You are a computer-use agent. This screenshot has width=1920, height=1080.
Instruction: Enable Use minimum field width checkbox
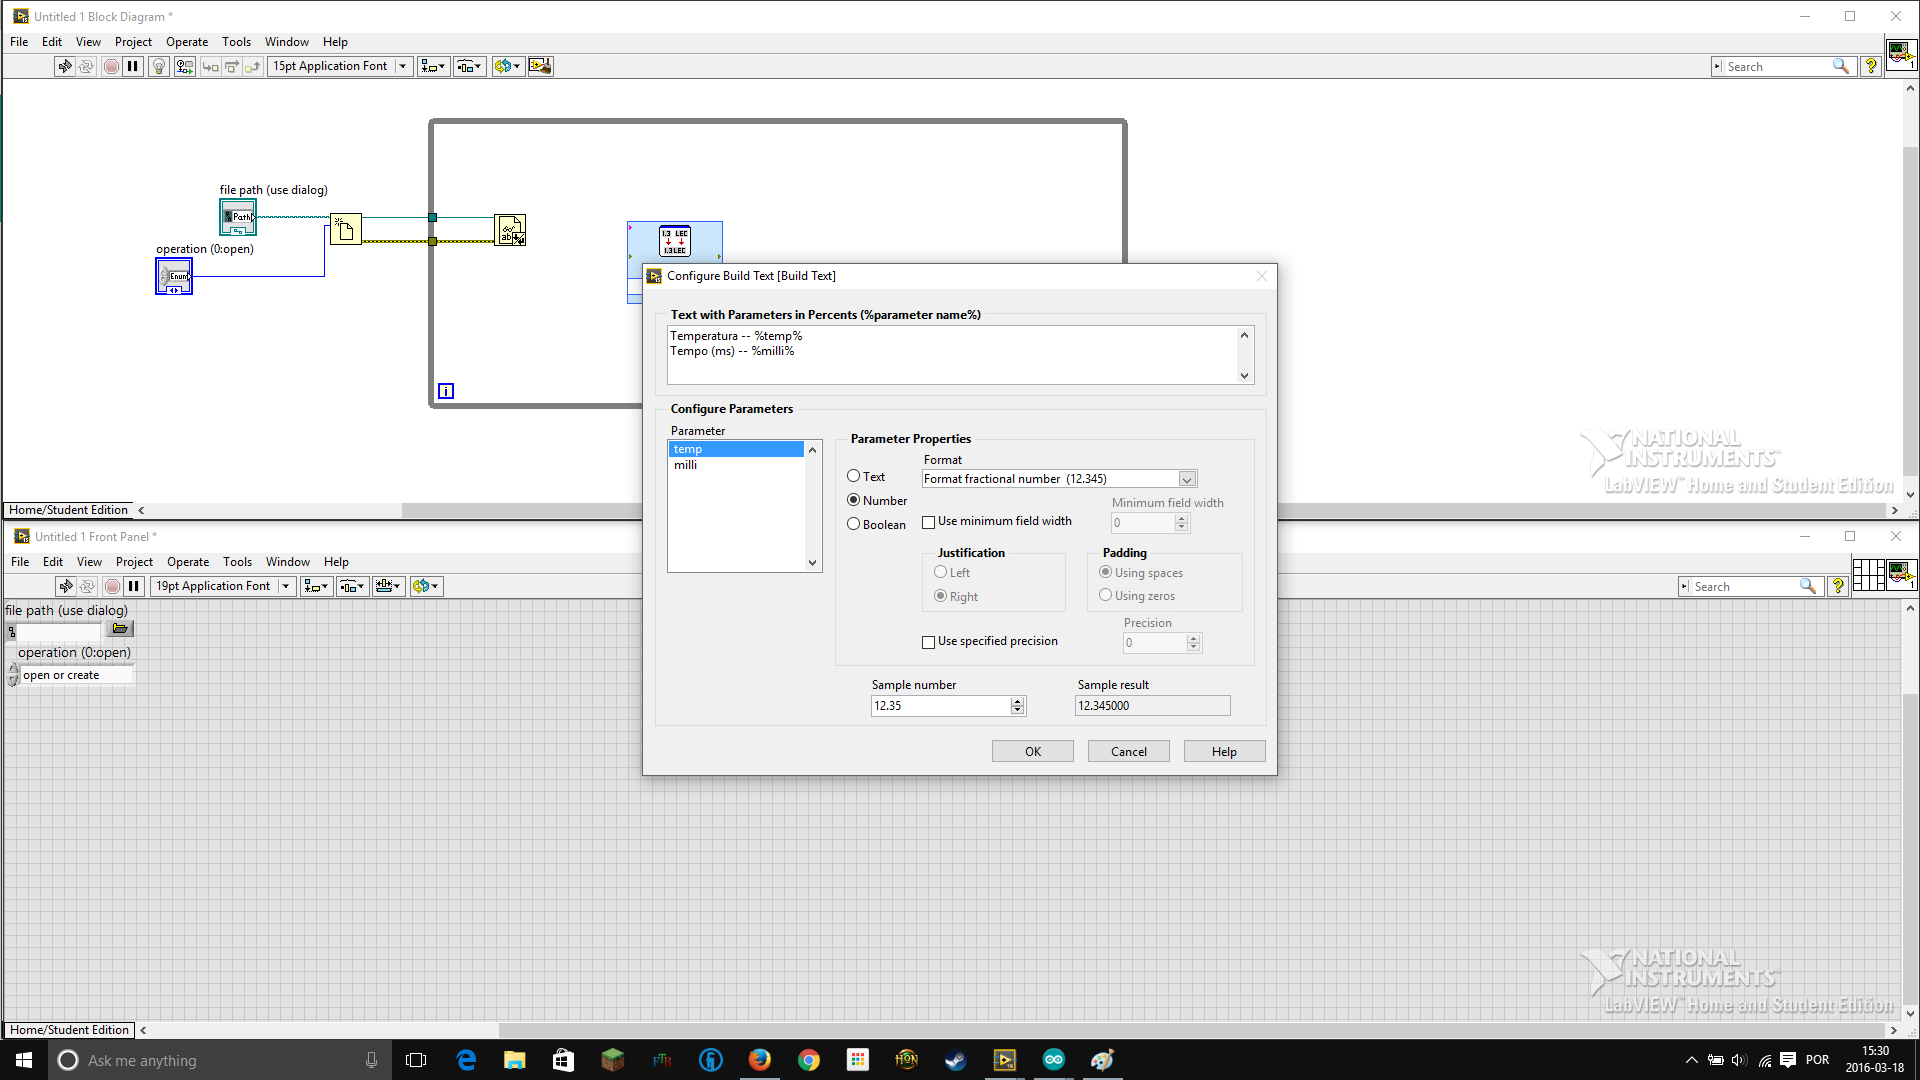pyautogui.click(x=930, y=521)
